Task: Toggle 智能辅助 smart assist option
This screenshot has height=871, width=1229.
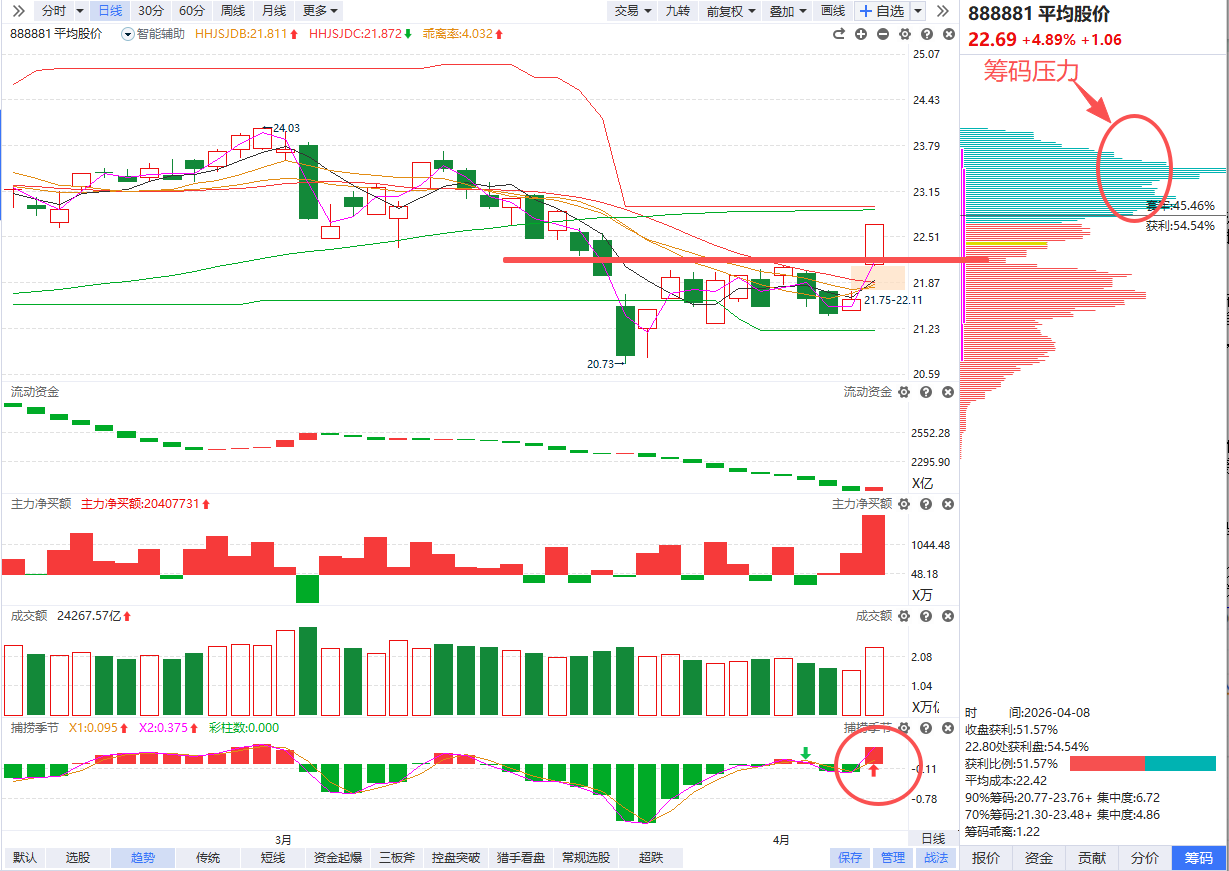Action: (153, 34)
